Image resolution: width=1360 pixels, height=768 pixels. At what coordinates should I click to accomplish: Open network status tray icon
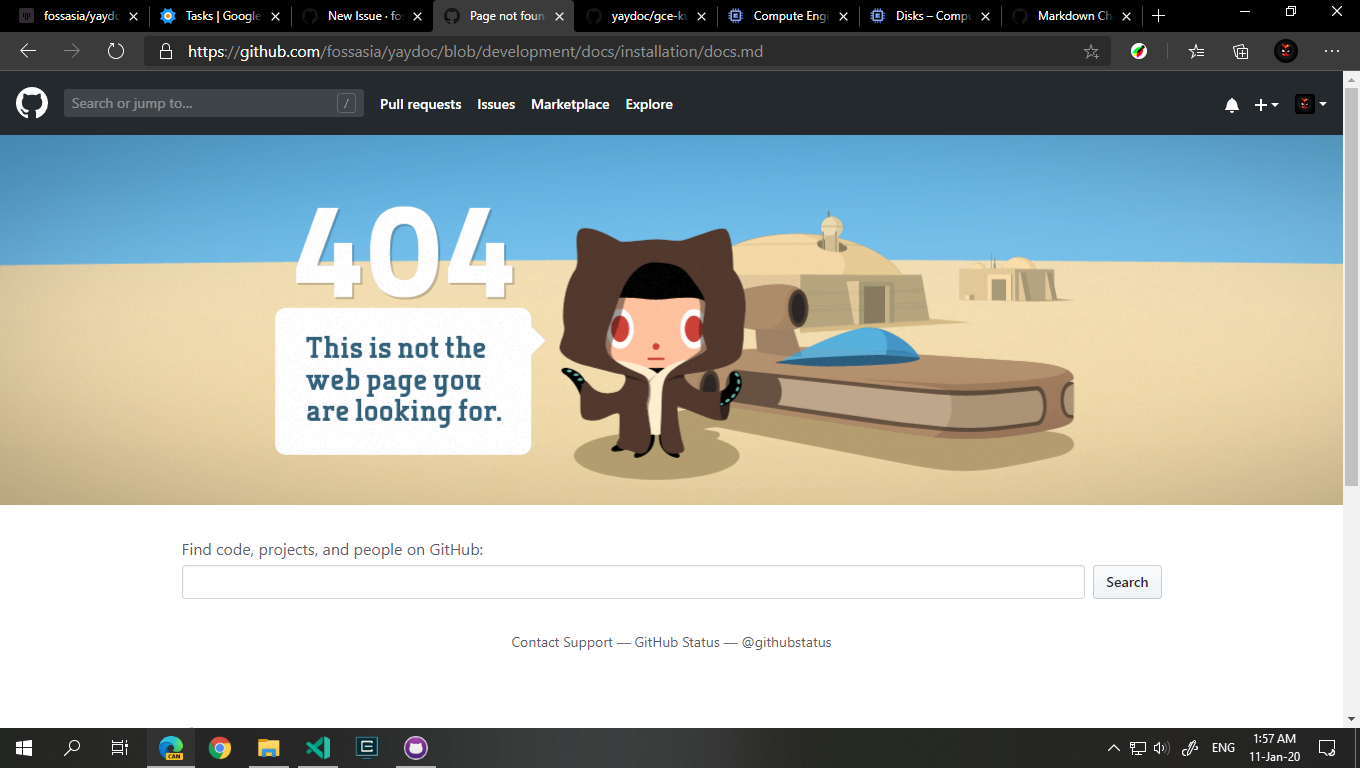(1138, 748)
